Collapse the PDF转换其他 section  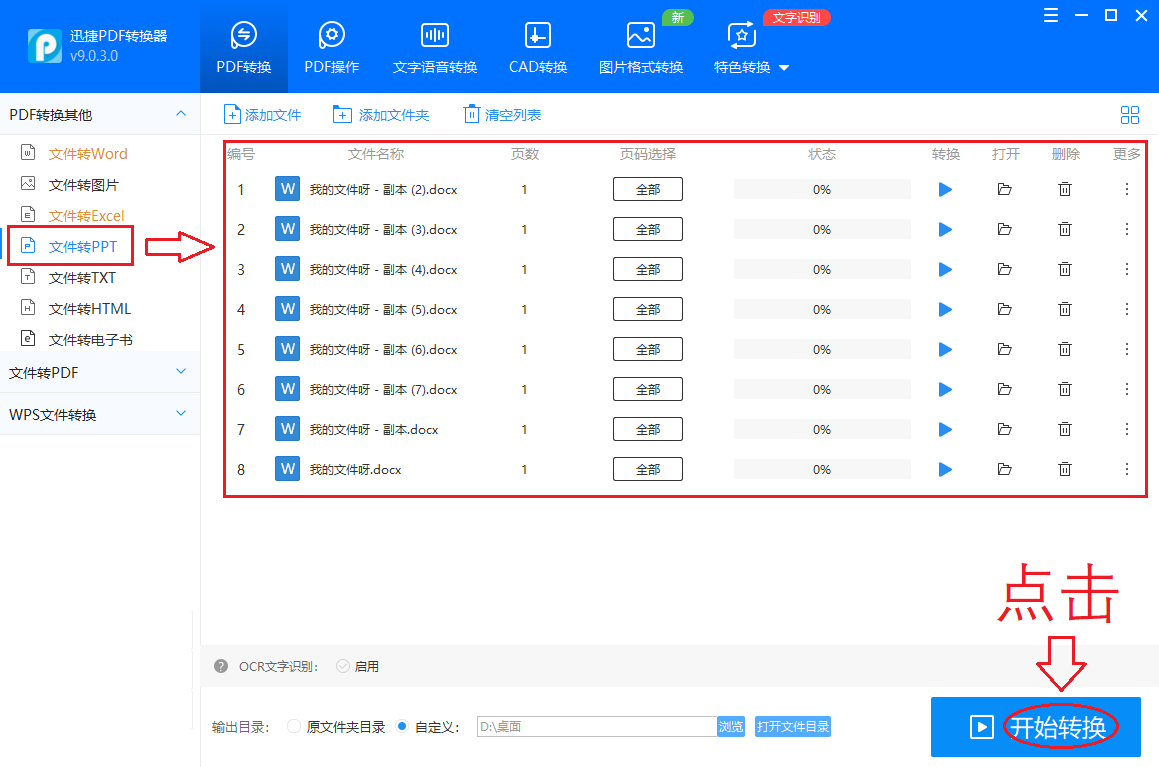point(181,114)
